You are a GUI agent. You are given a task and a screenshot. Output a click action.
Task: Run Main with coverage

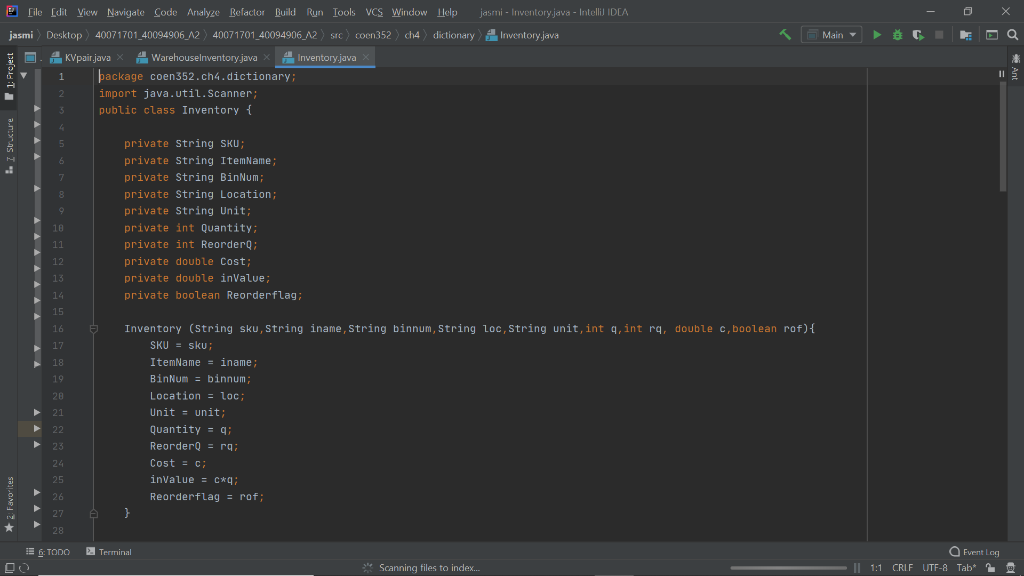tap(918, 35)
